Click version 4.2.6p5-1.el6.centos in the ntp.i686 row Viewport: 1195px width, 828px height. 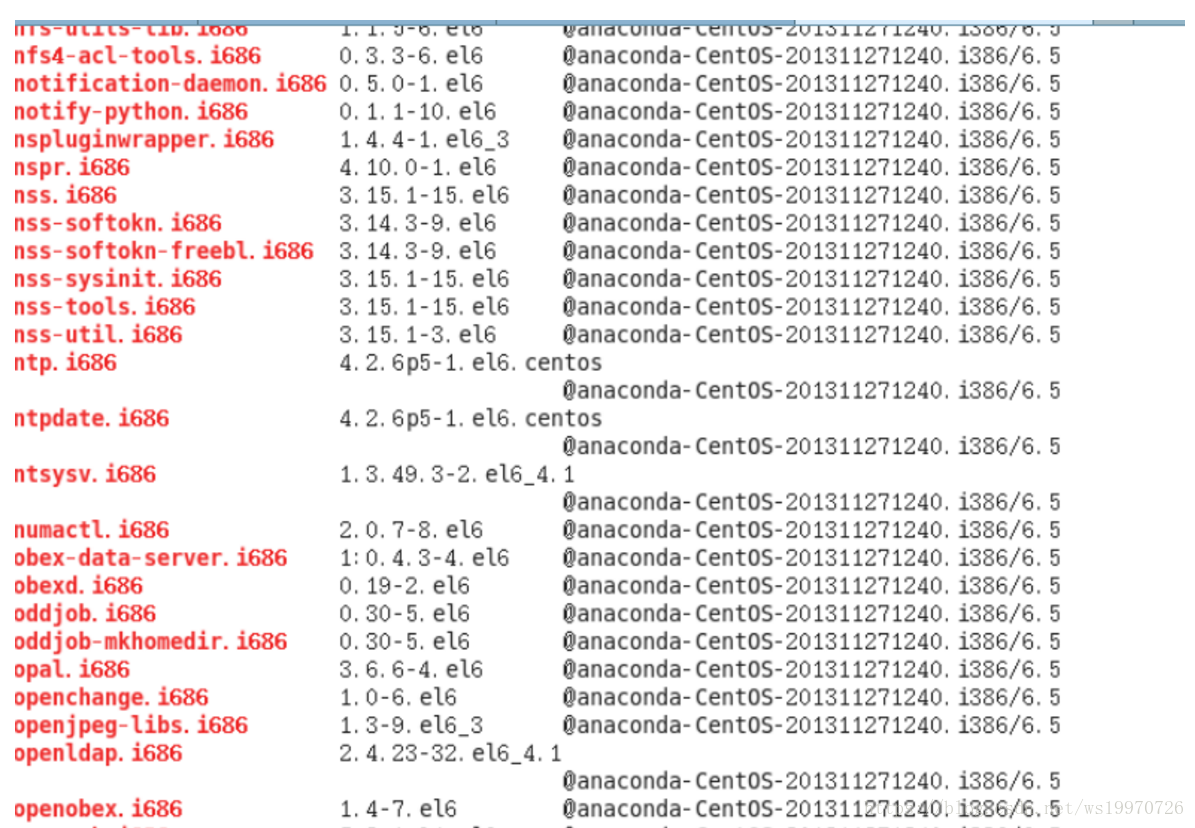pyautogui.click(x=471, y=363)
